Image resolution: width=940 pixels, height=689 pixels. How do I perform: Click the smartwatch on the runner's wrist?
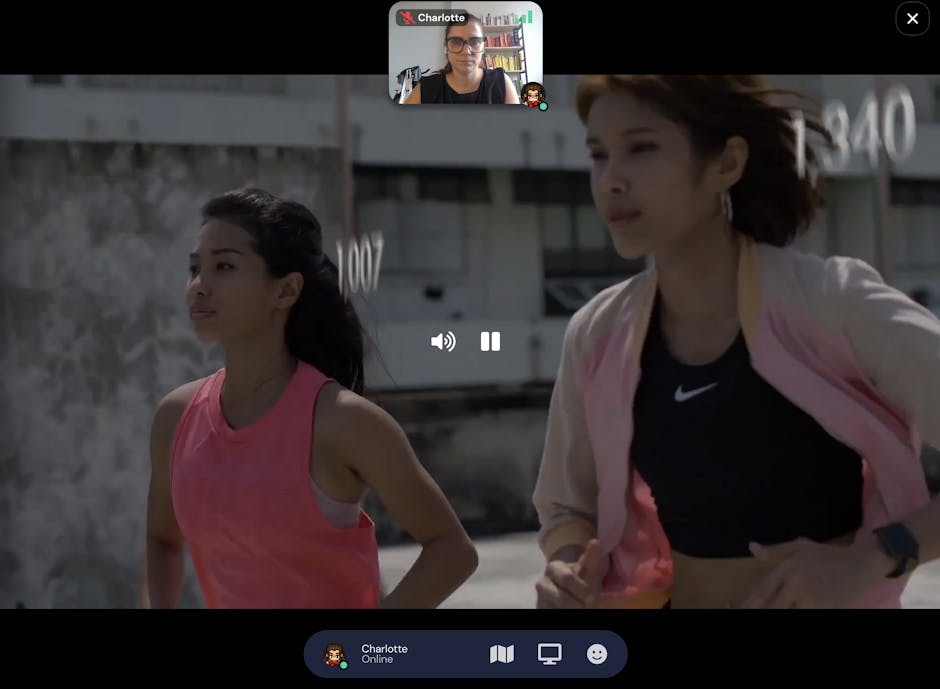tap(897, 548)
